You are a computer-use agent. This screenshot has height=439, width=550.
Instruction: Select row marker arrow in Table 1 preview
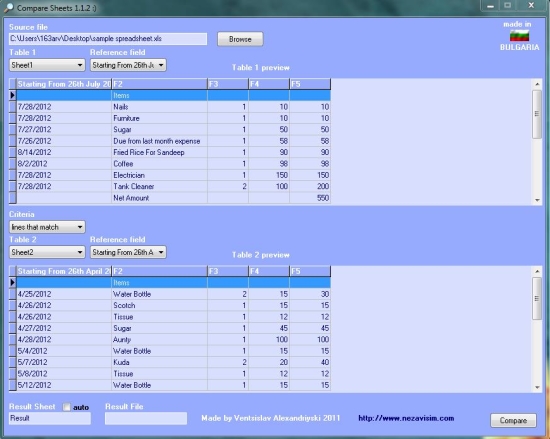(x=13, y=95)
